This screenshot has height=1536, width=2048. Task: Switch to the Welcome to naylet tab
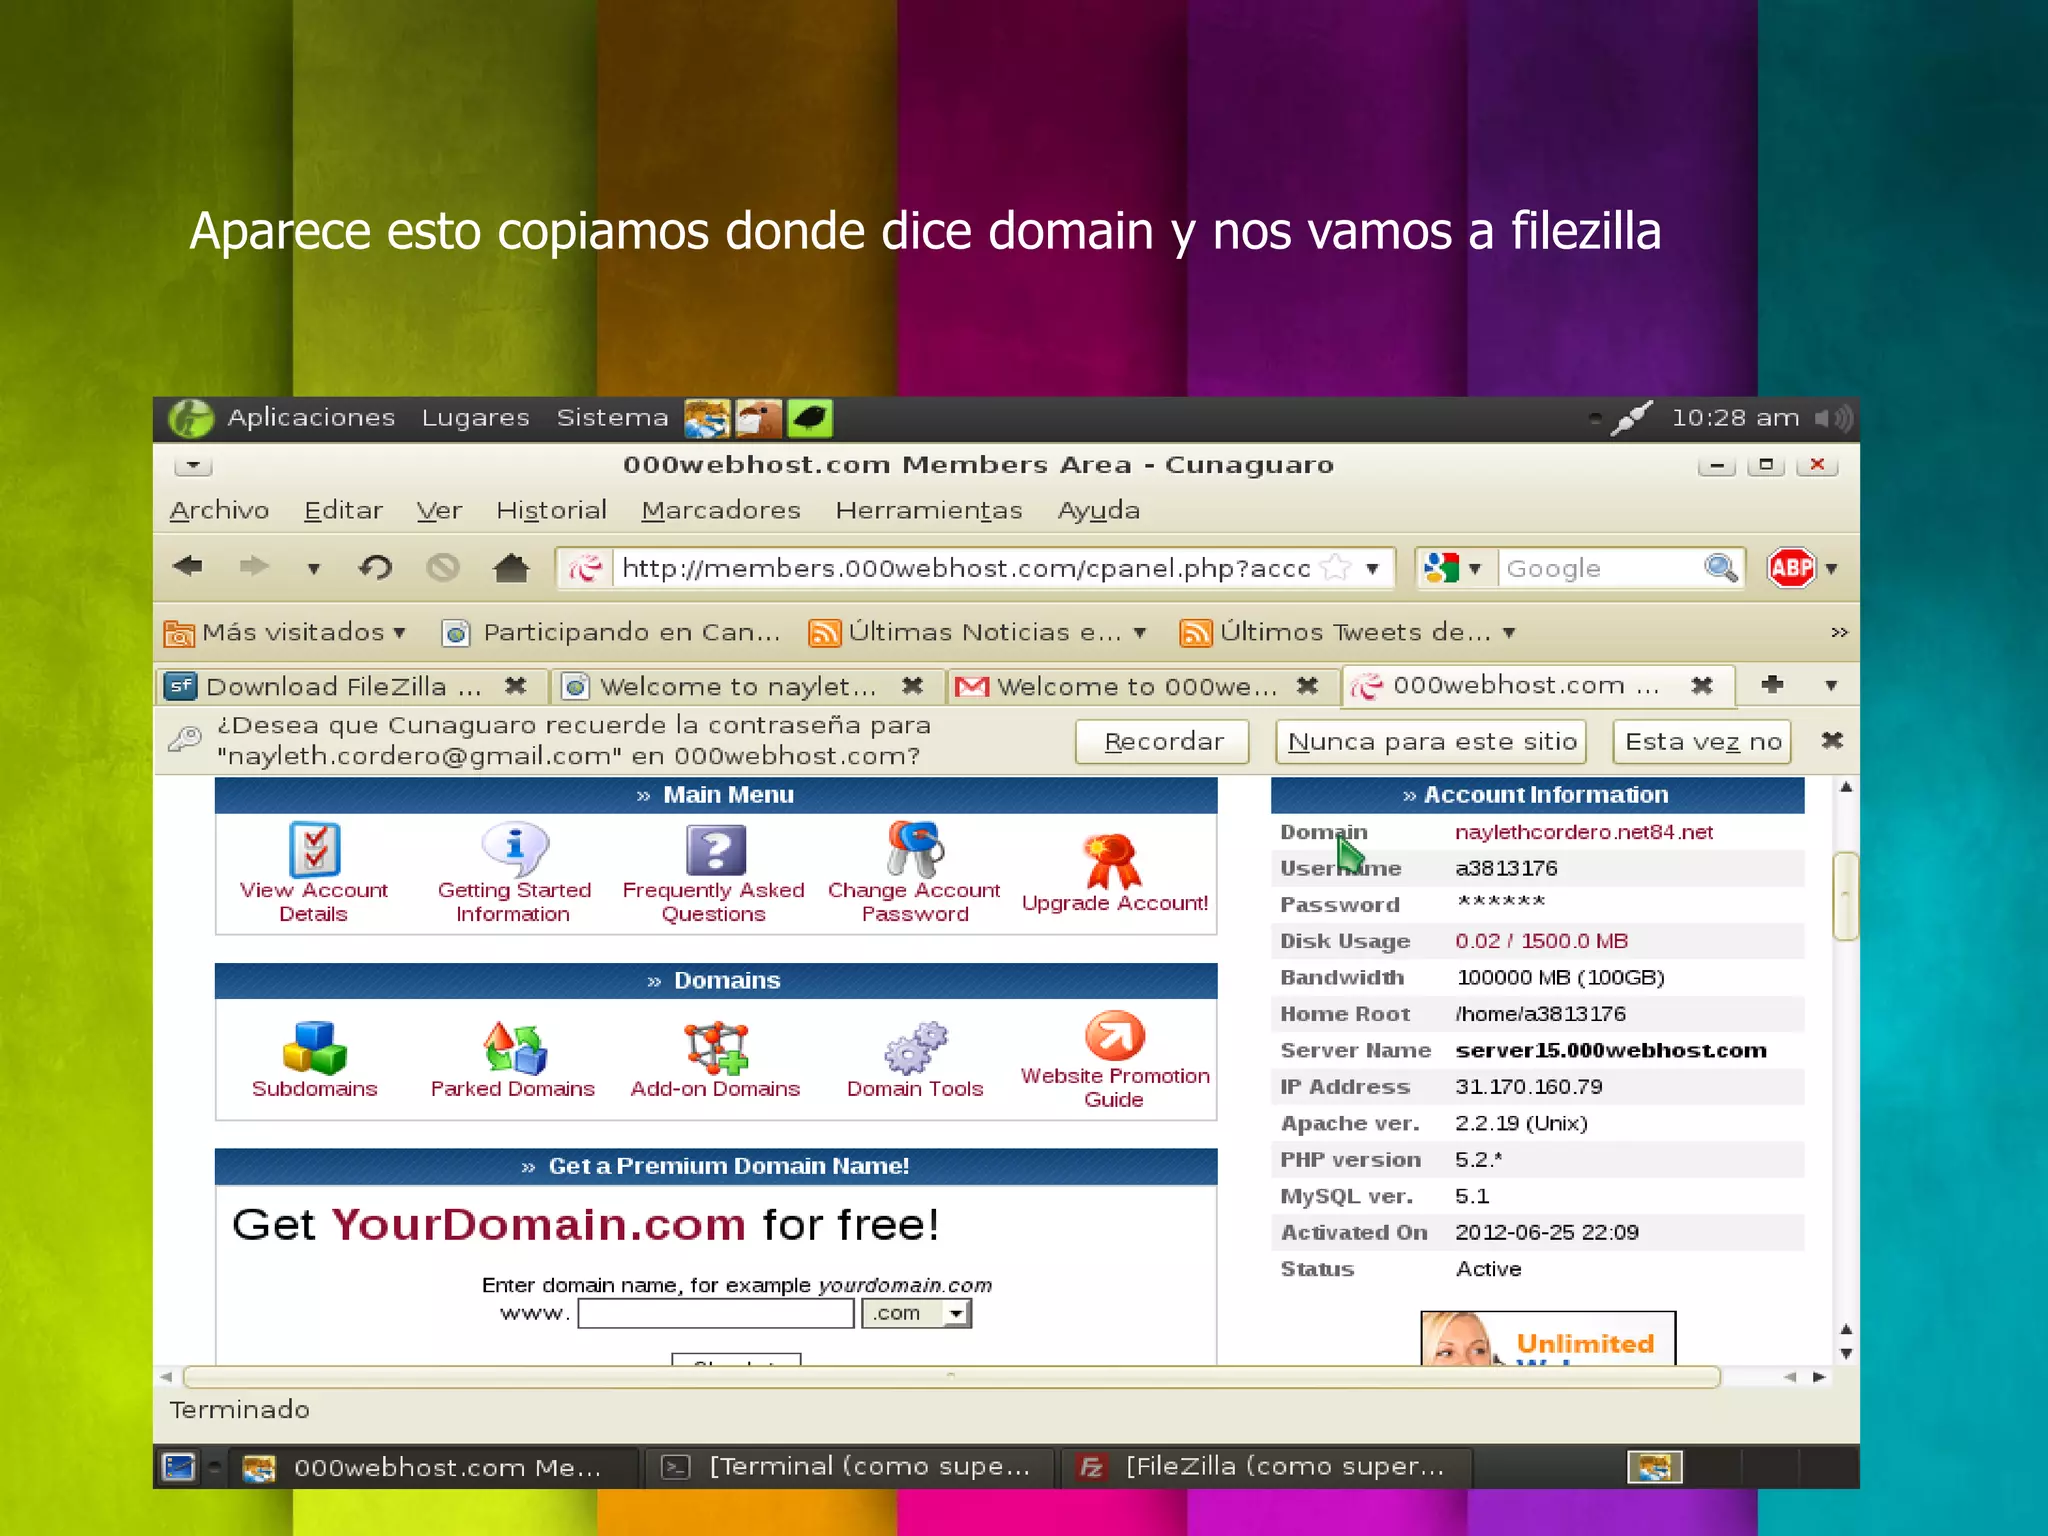pyautogui.click(x=738, y=686)
